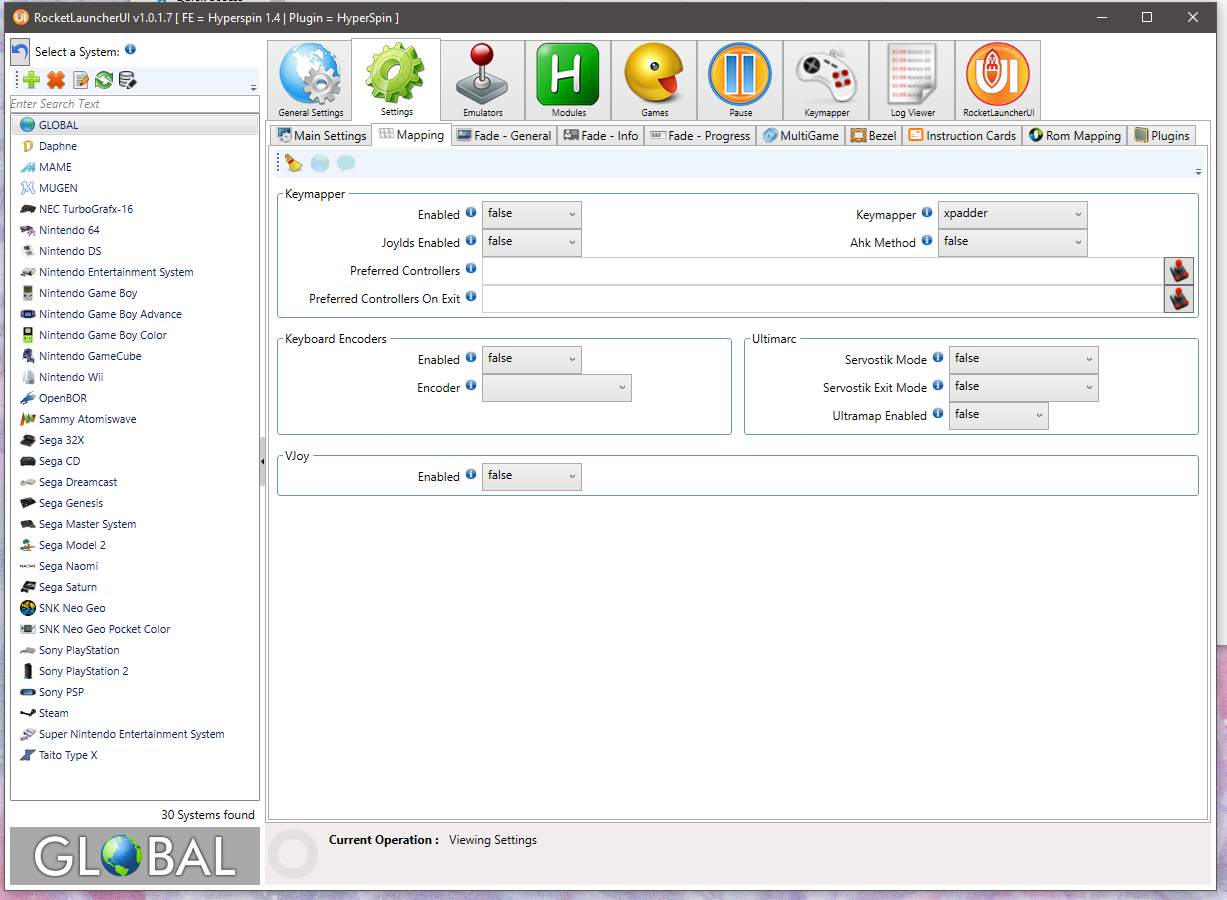Image resolution: width=1227 pixels, height=900 pixels.
Task: Open the Log Viewer section
Action: coord(913,81)
